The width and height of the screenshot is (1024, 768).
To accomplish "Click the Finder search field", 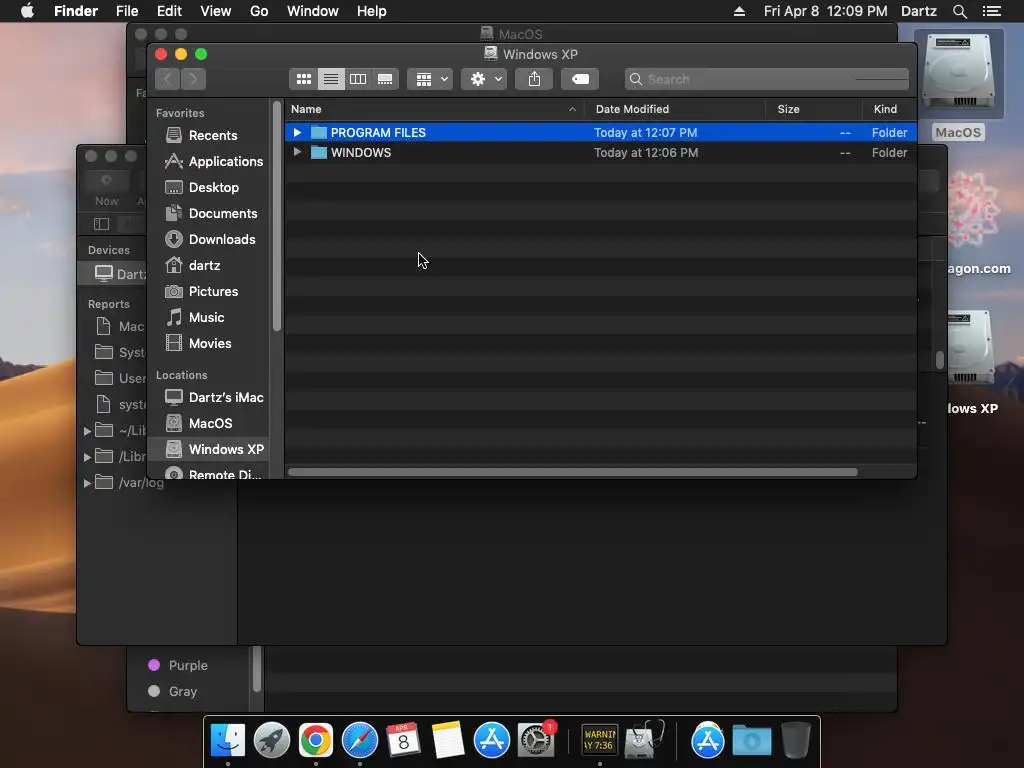I will 767,79.
